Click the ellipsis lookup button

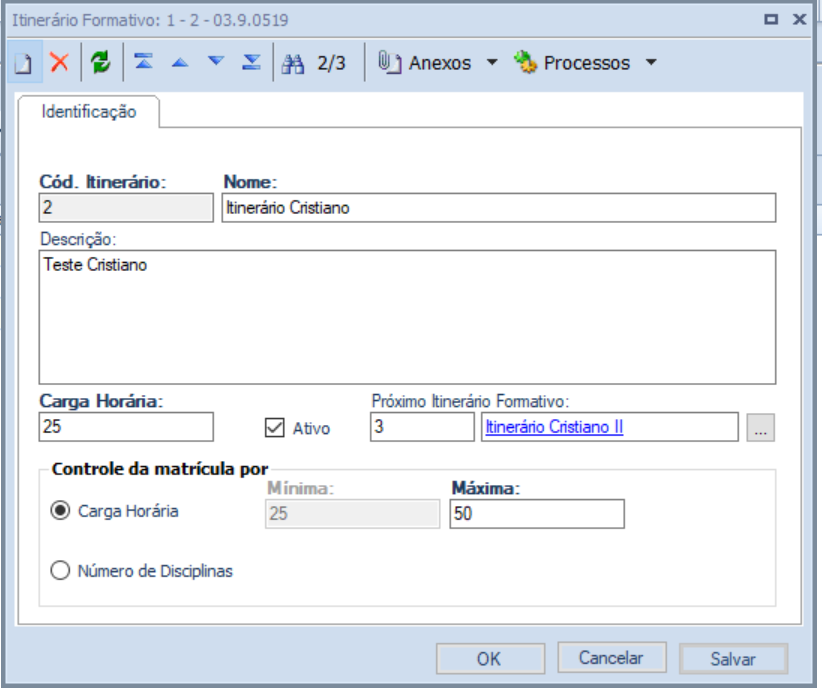[761, 427]
